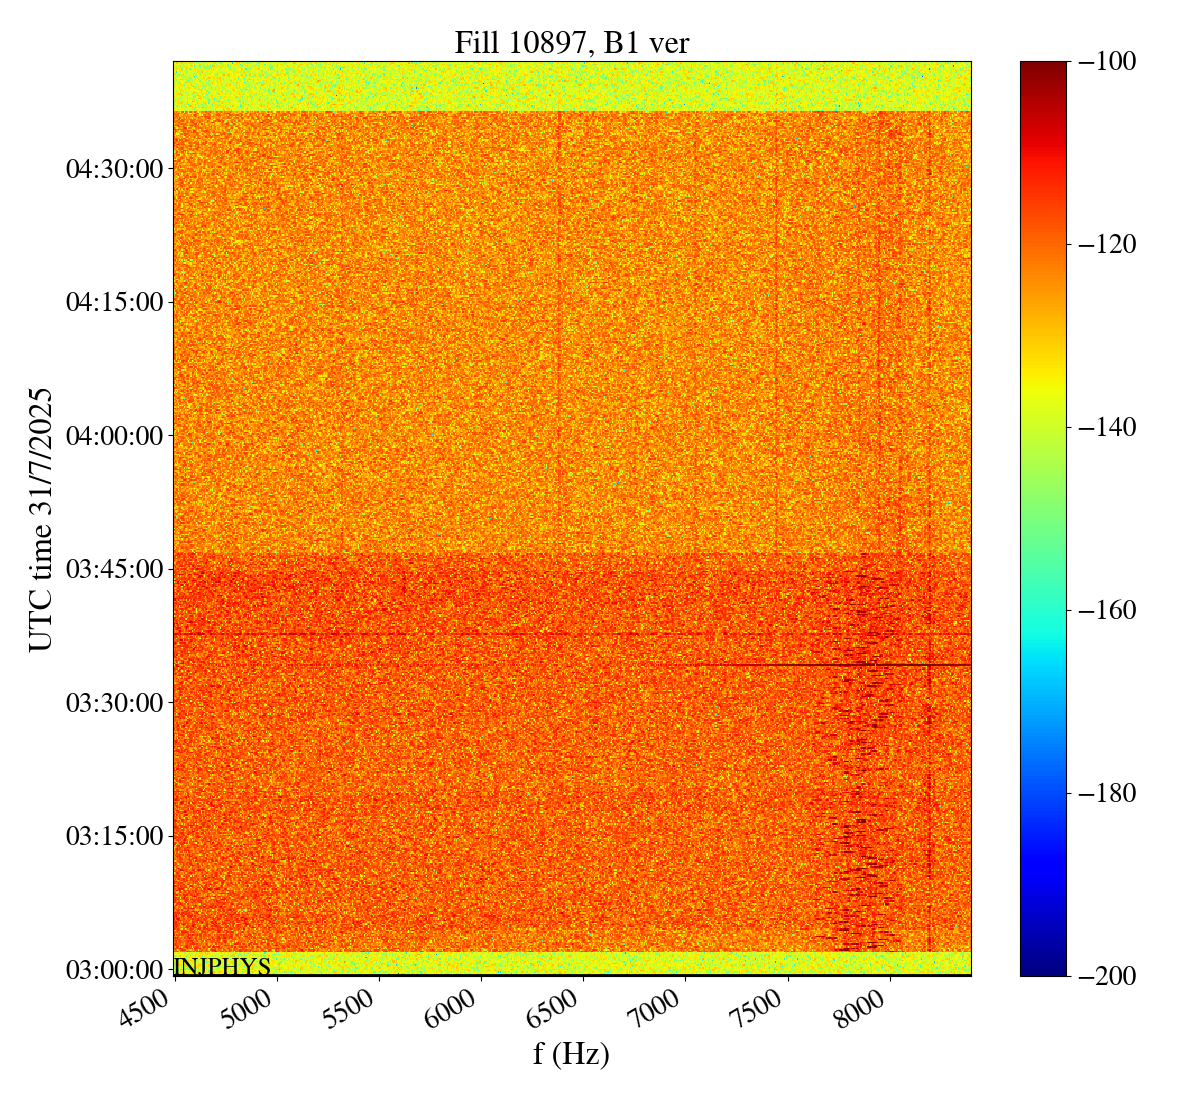
Task: Click the 03:45:00 time tick label
Action: (x=114, y=569)
